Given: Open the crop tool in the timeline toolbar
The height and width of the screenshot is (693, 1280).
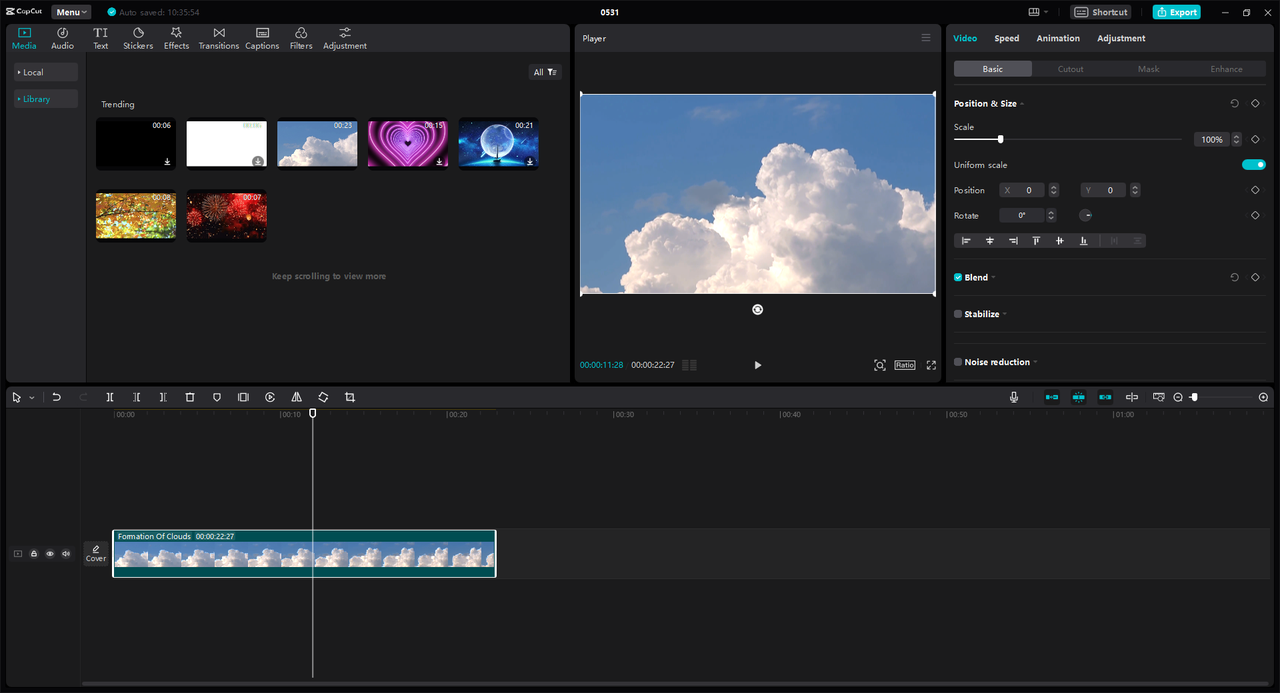Looking at the screenshot, I should [350, 397].
